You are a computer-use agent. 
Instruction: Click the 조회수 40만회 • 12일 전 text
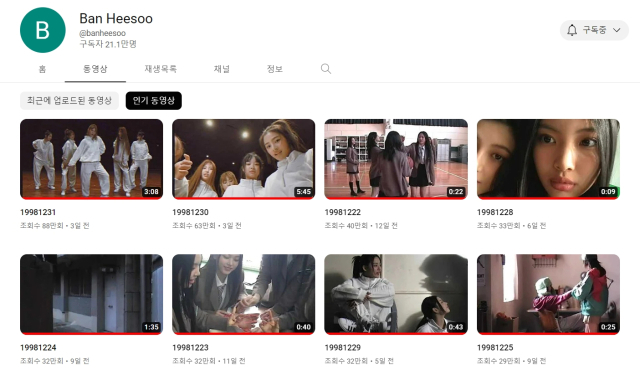pos(361,226)
